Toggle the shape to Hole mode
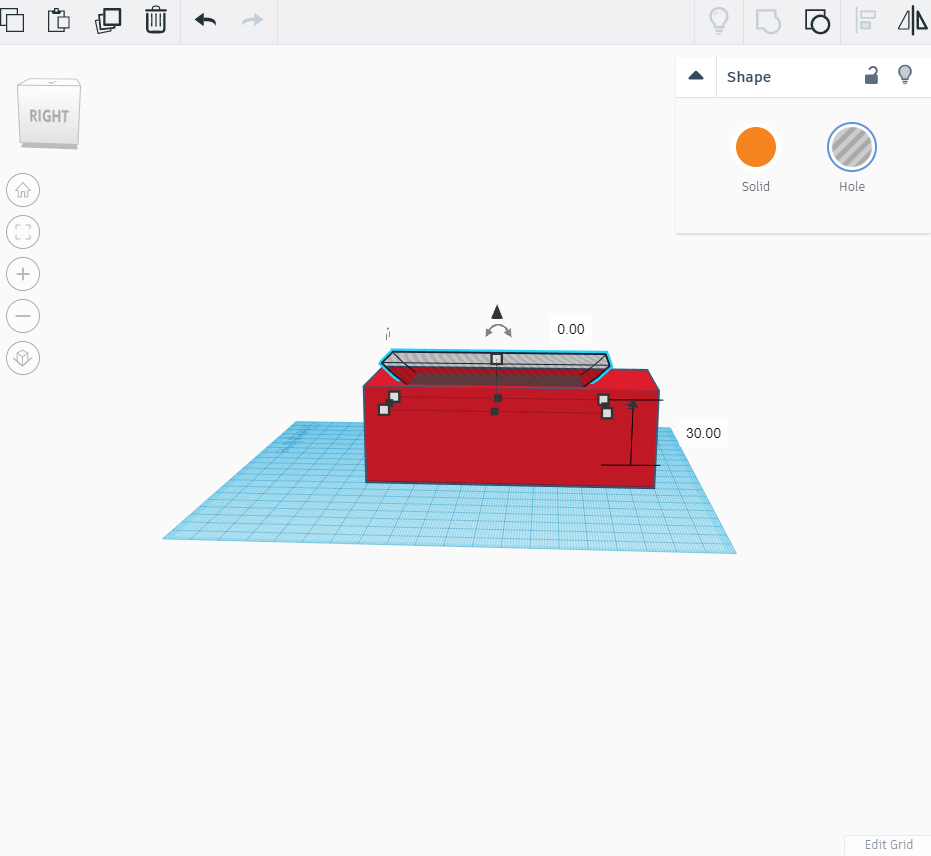The width and height of the screenshot is (931, 856). 851,146
